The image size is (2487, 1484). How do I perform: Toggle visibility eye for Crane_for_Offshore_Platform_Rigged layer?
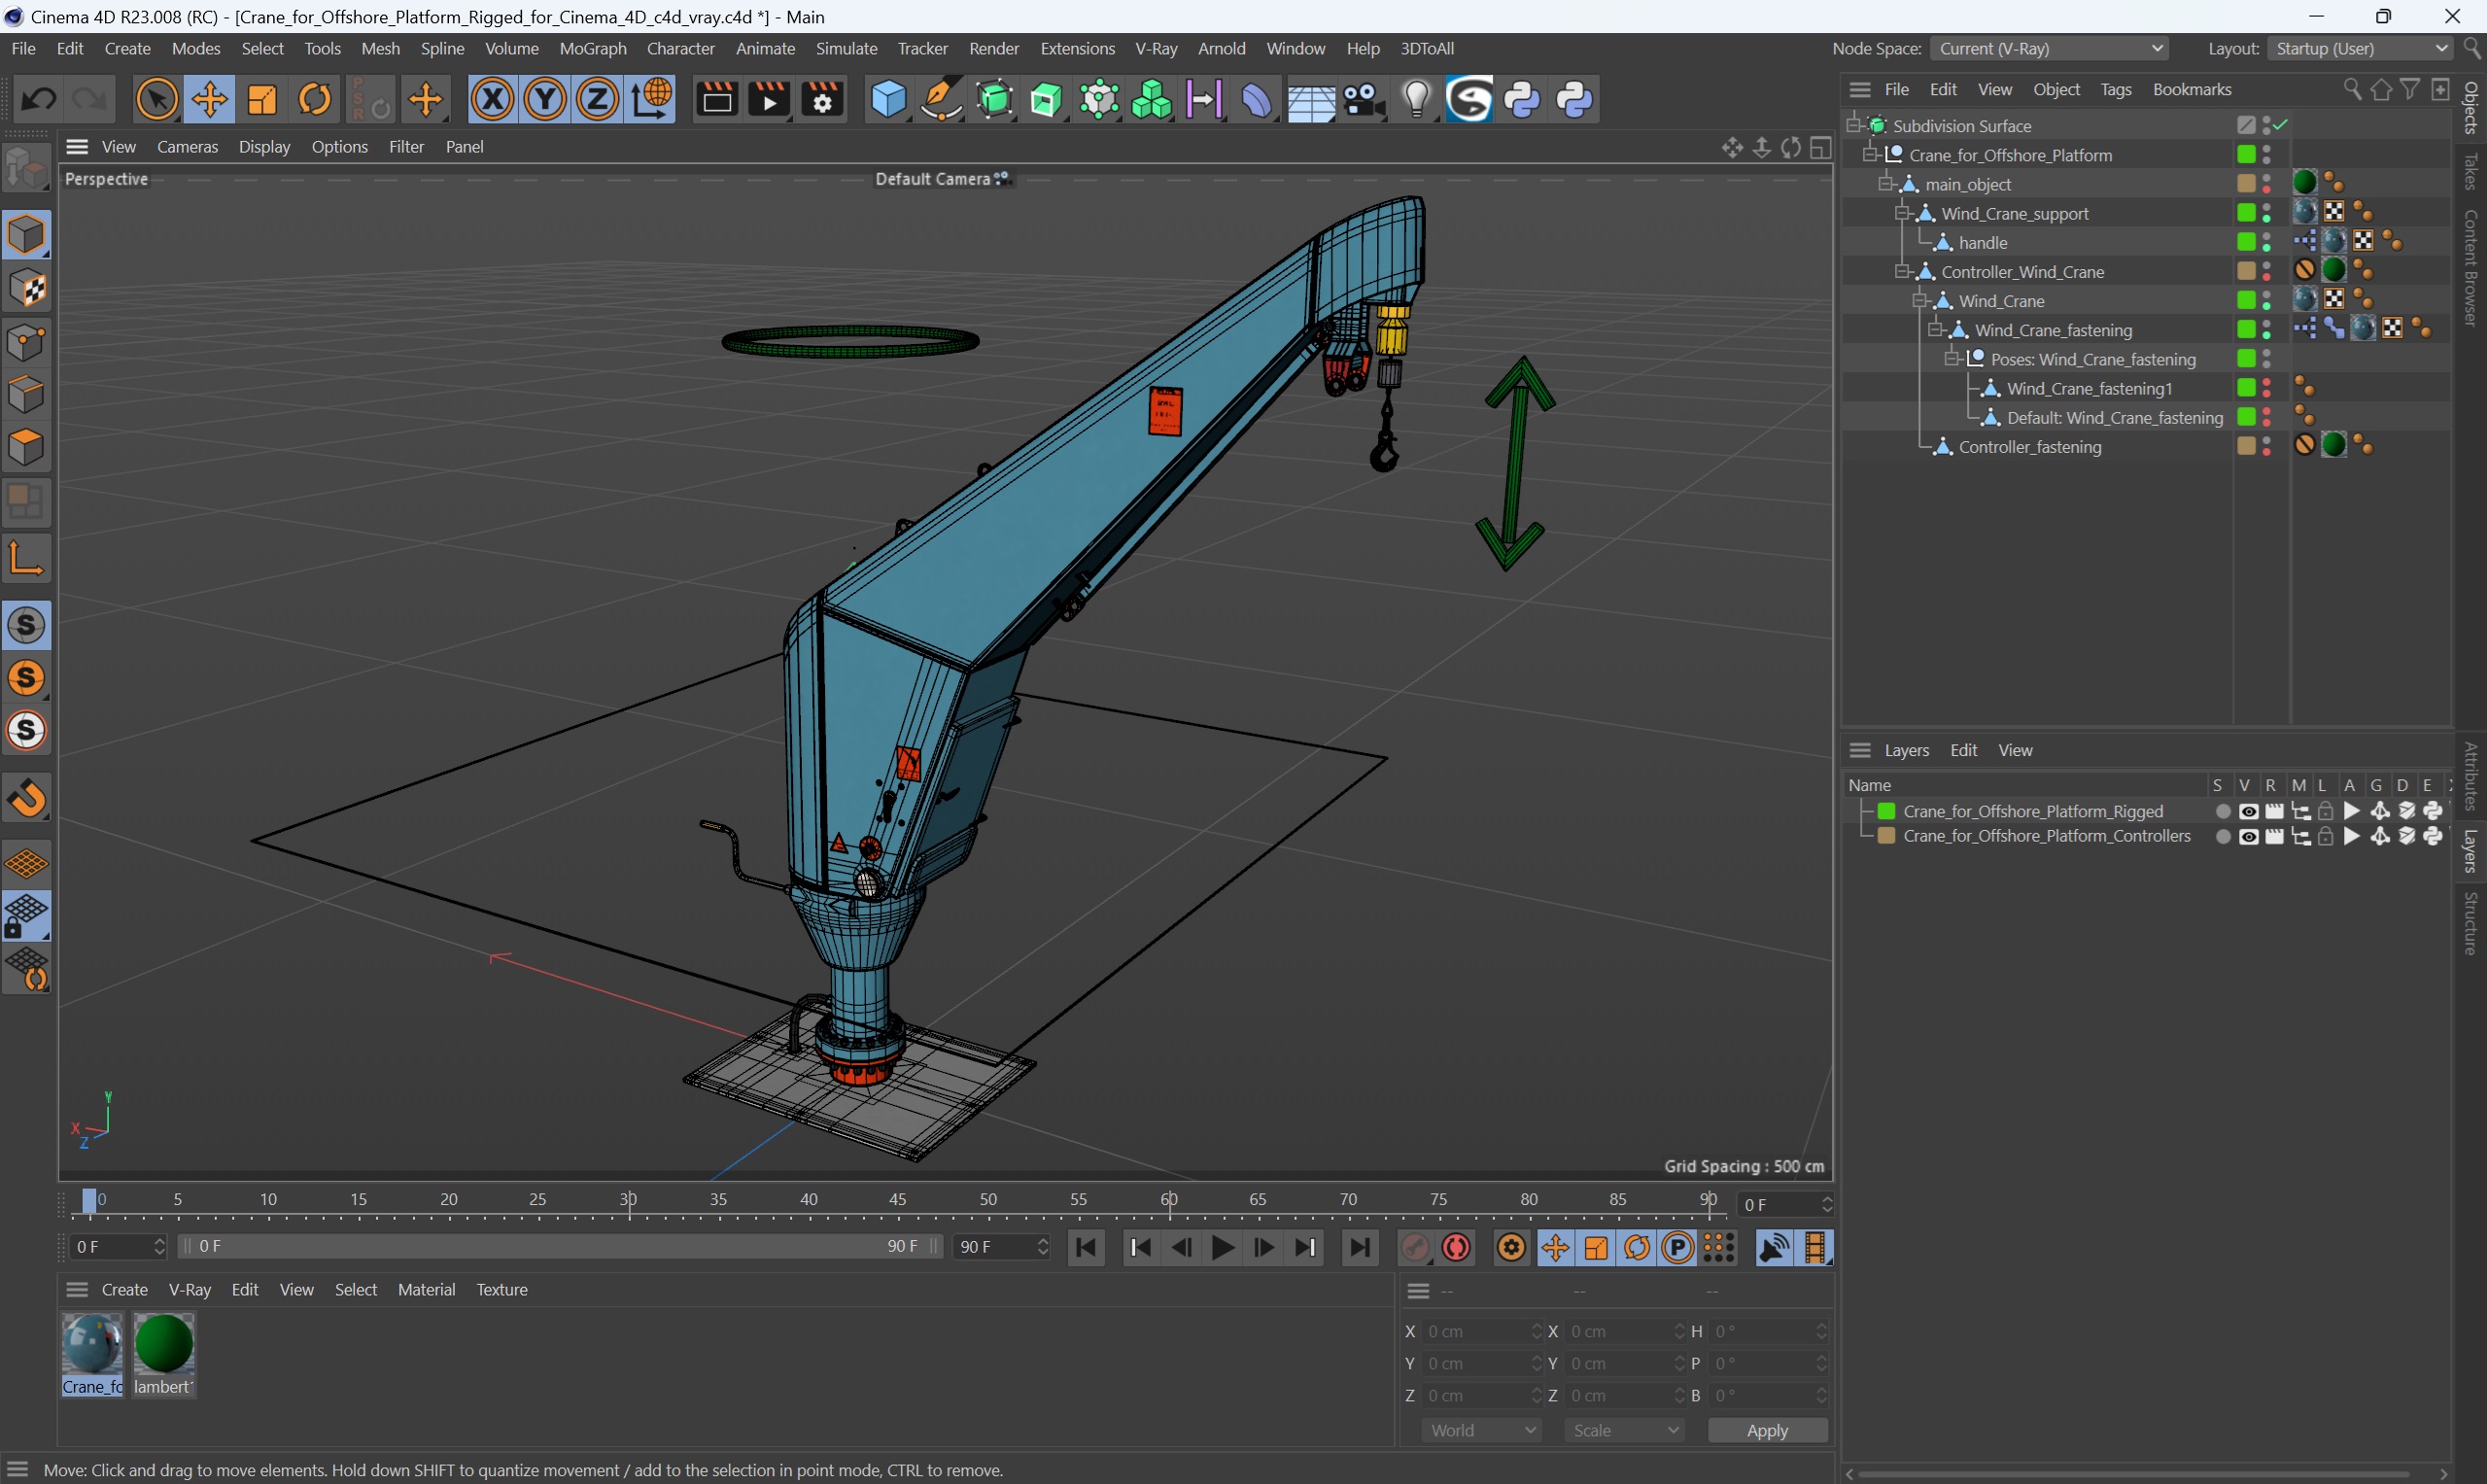coord(2248,811)
